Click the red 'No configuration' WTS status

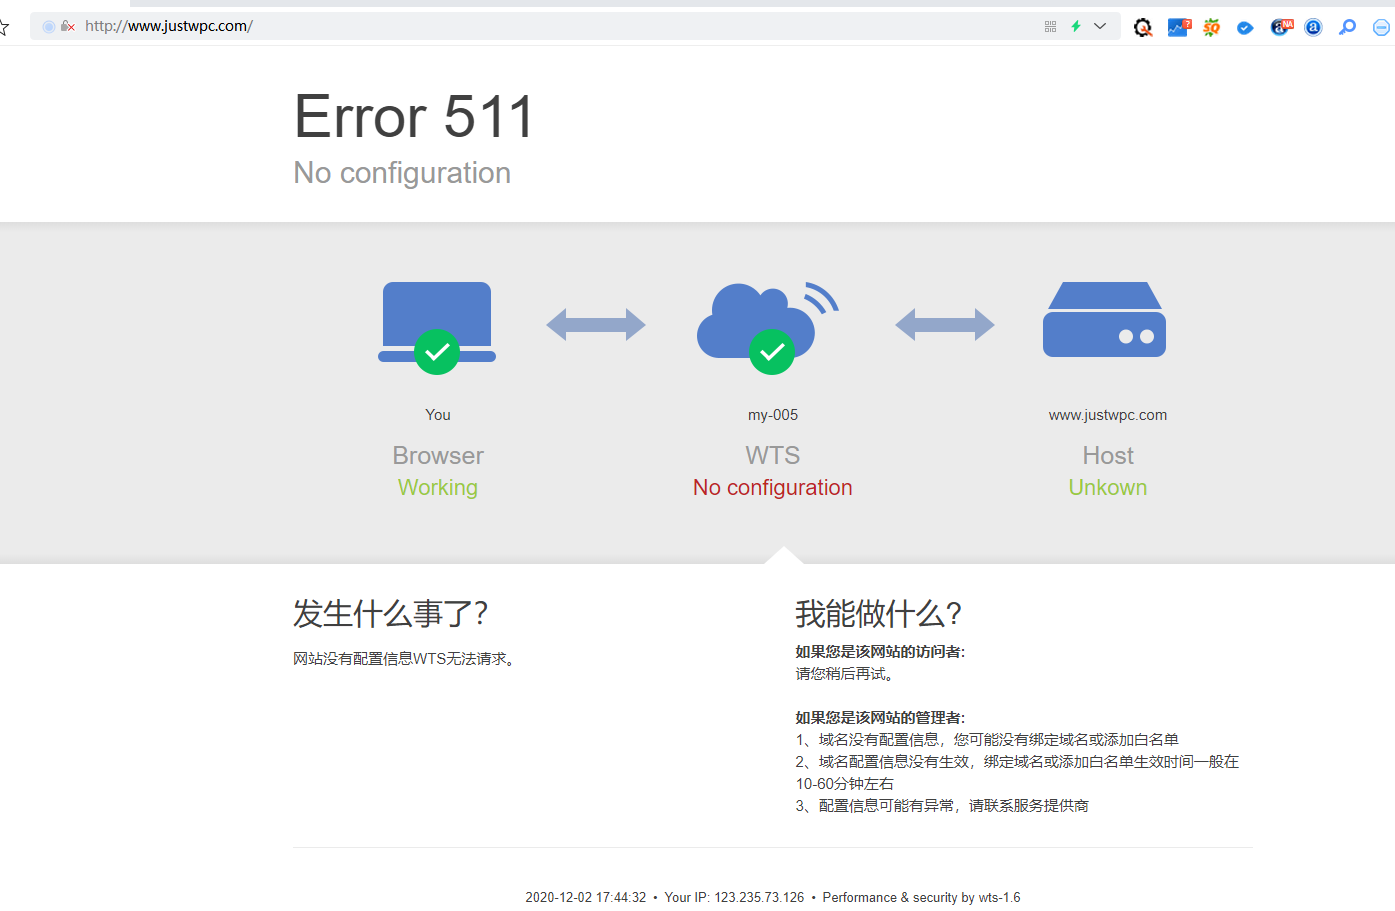[772, 488]
